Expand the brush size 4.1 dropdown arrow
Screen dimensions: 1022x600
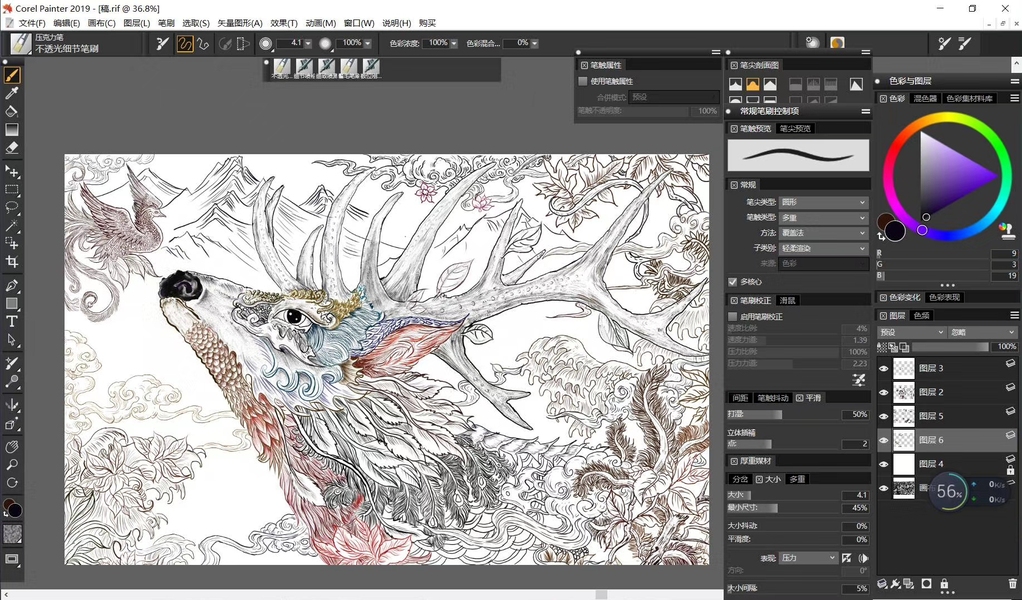point(310,44)
